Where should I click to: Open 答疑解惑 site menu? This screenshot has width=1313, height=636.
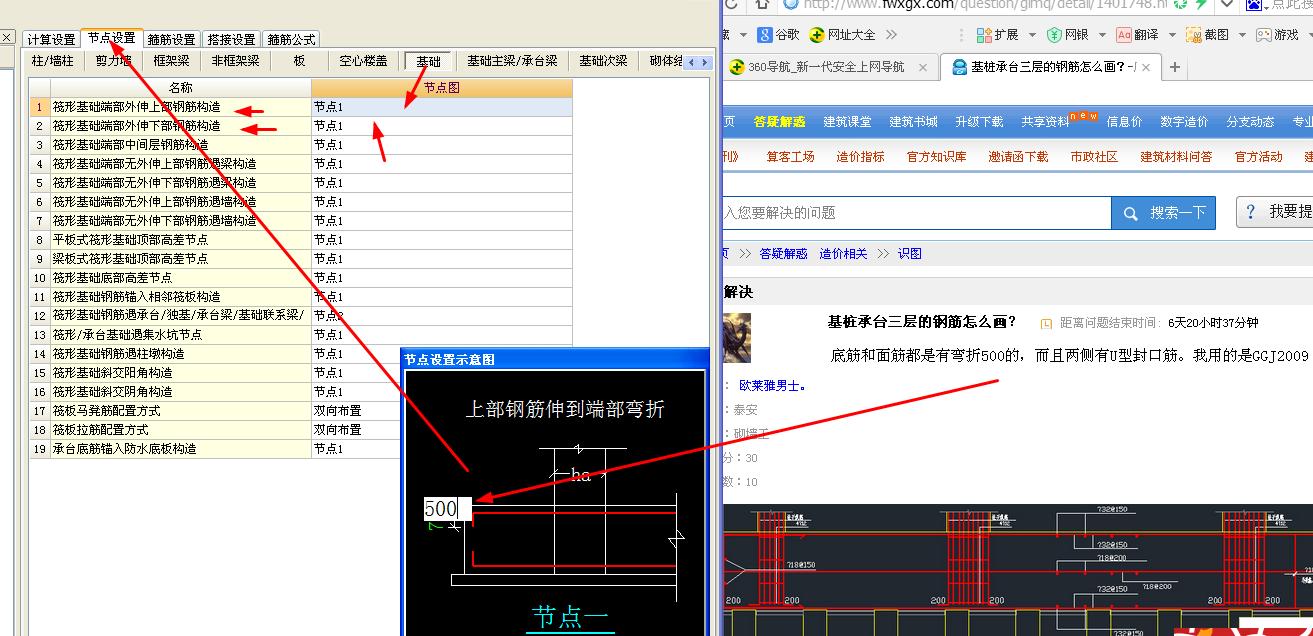pos(779,122)
